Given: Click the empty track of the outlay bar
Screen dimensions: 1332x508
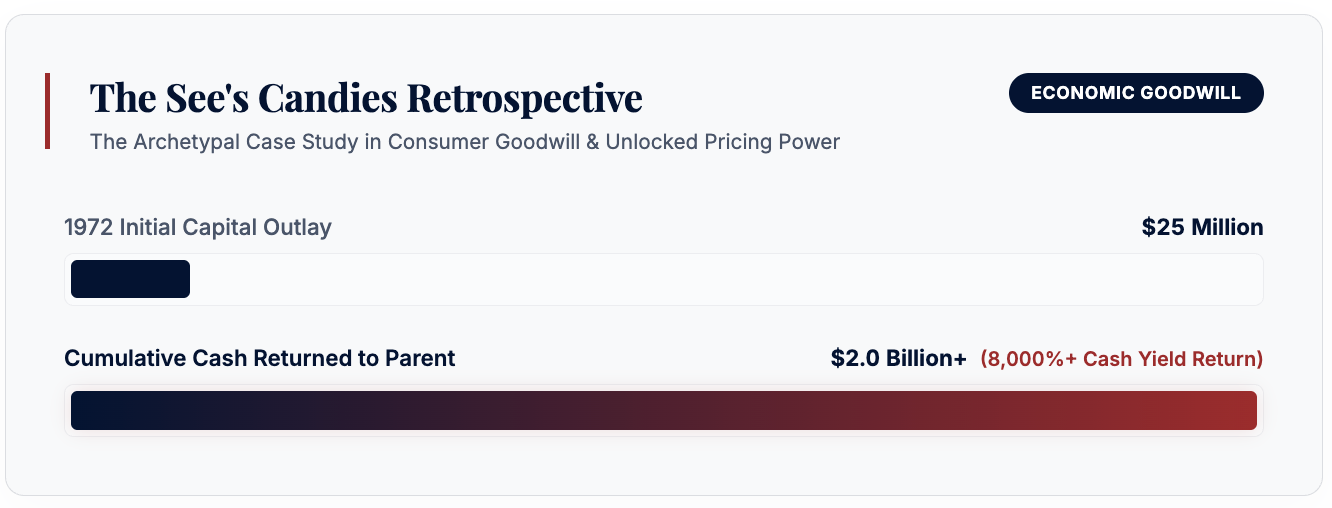Looking at the screenshot, I should 725,279.
